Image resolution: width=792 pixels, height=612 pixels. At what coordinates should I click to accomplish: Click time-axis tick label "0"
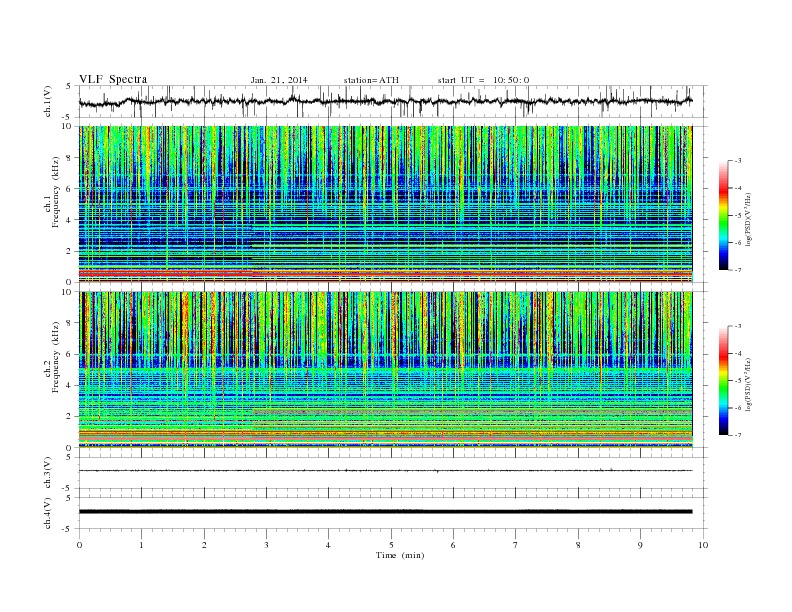pyautogui.click(x=79, y=545)
